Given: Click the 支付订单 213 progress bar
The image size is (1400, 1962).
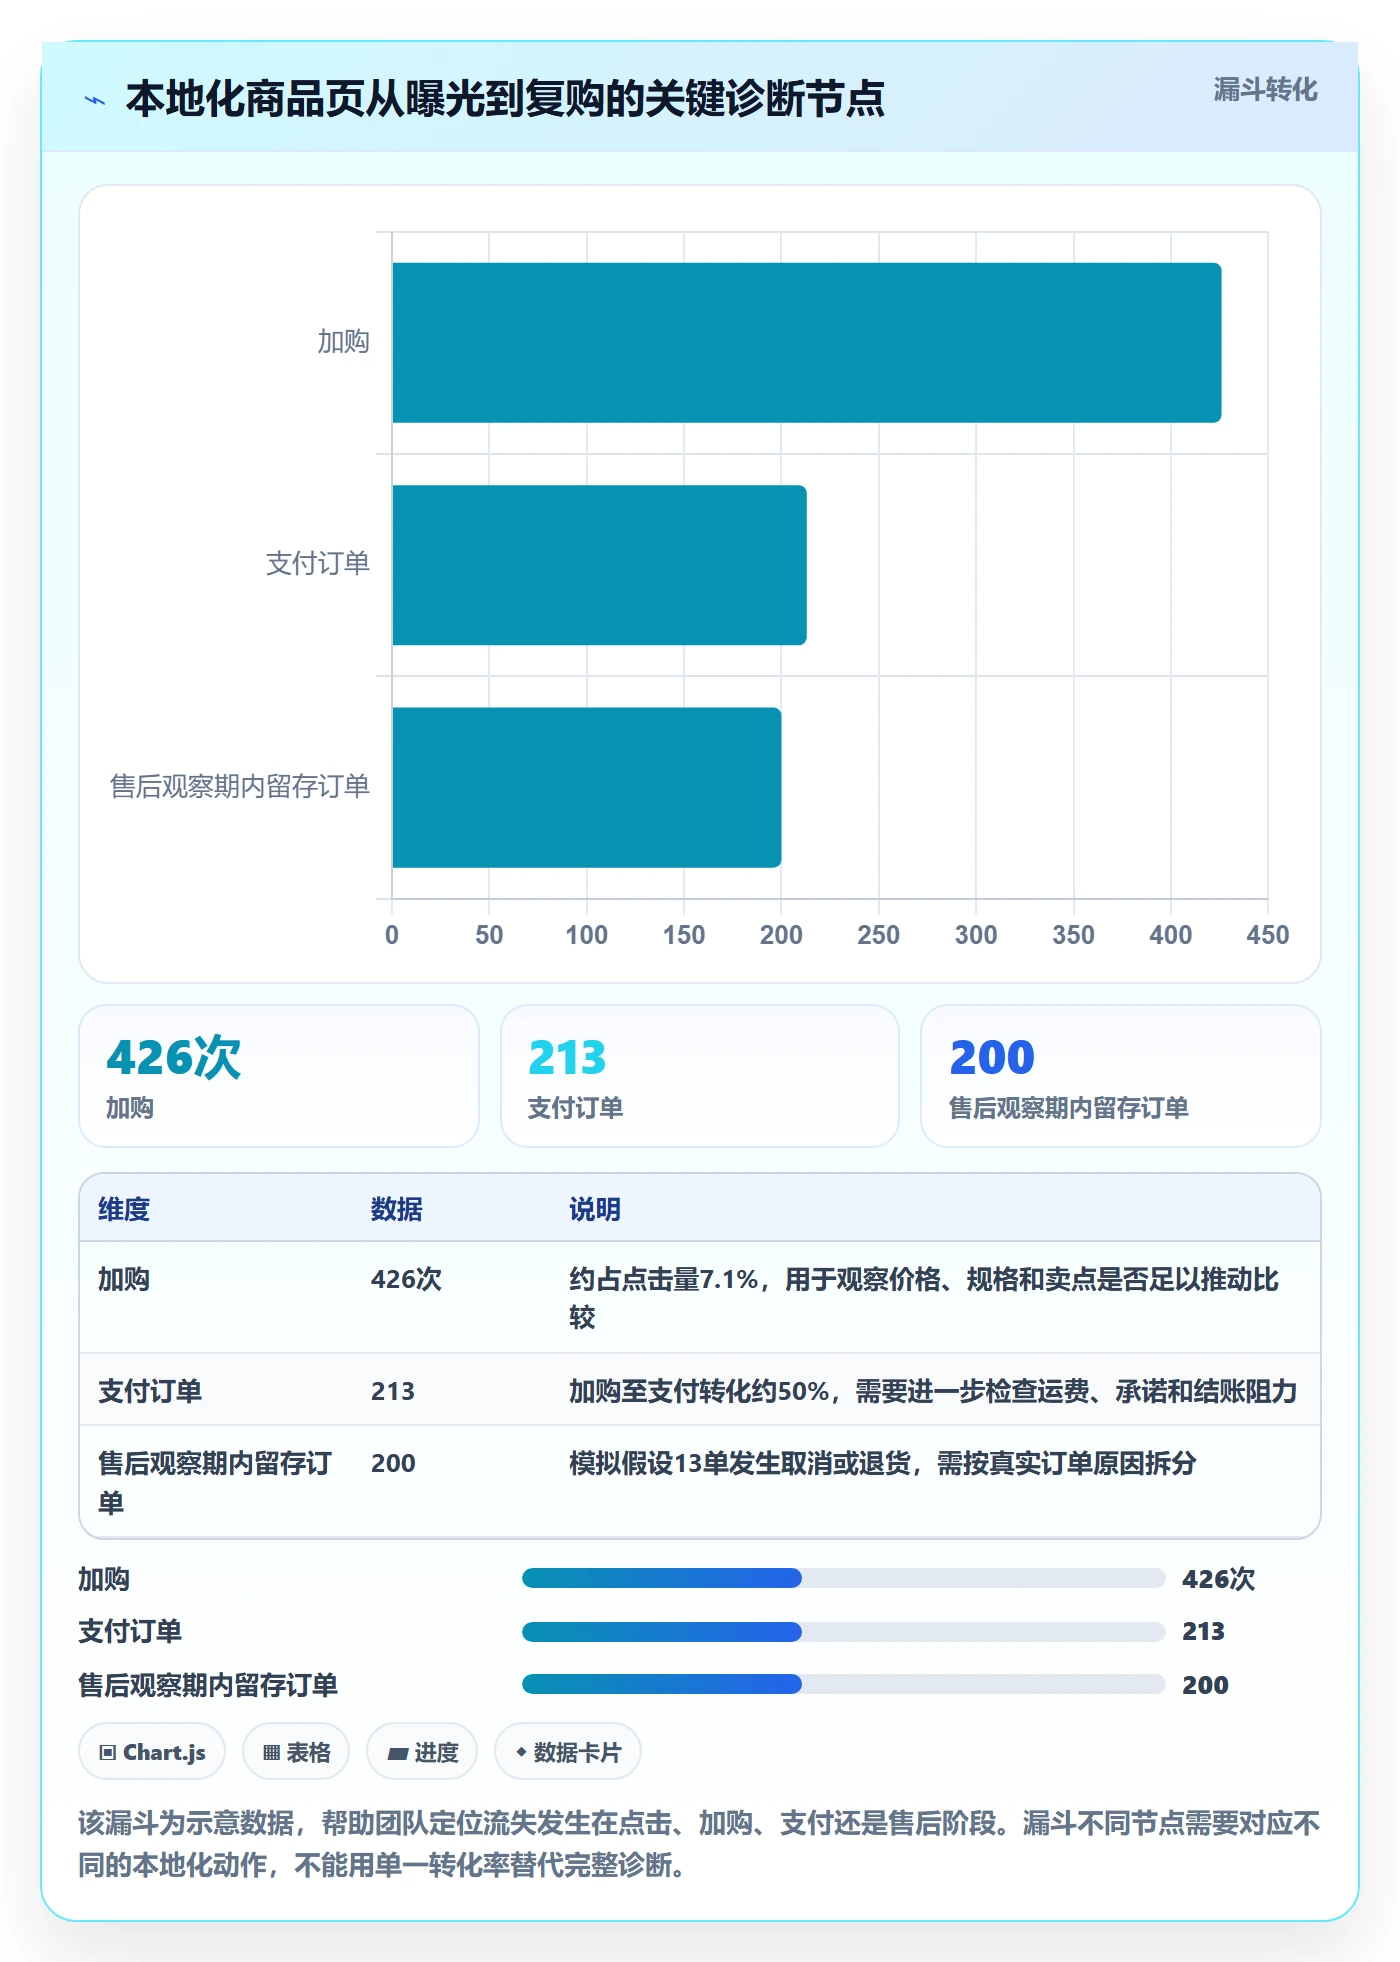Looking at the screenshot, I should 843,1631.
